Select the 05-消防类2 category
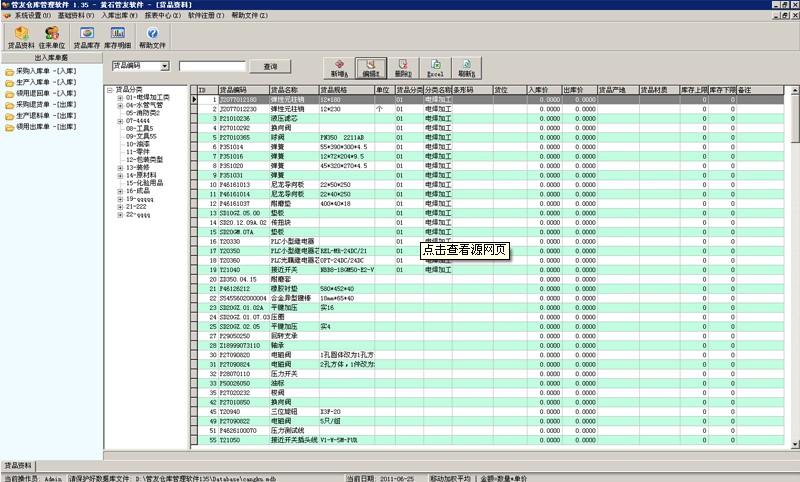Image resolution: width=800 pixels, height=482 pixels. pos(143,113)
